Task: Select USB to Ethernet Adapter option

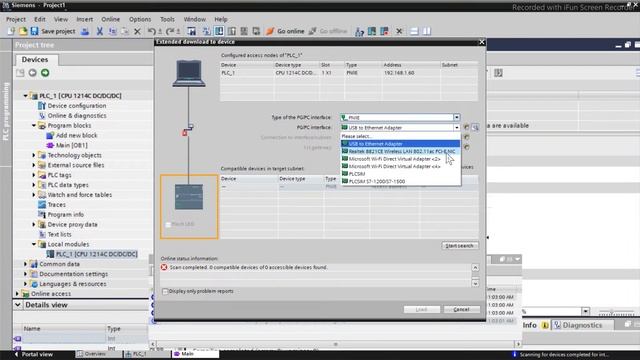Action: [400, 144]
